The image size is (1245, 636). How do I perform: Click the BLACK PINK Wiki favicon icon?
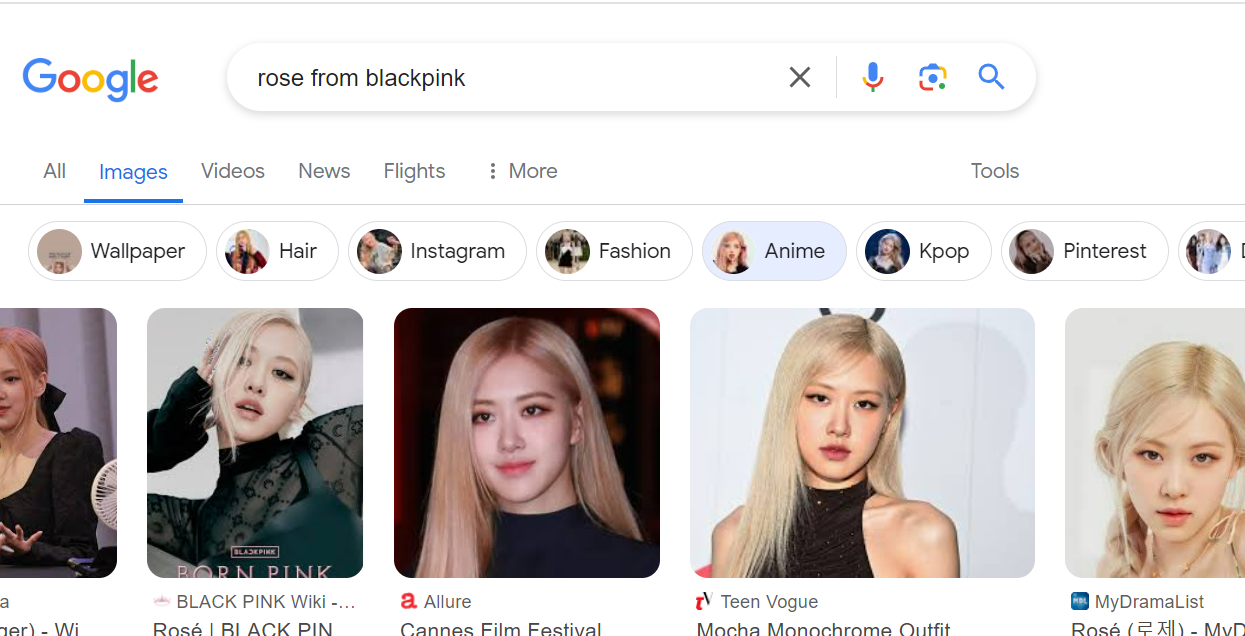tap(161, 602)
